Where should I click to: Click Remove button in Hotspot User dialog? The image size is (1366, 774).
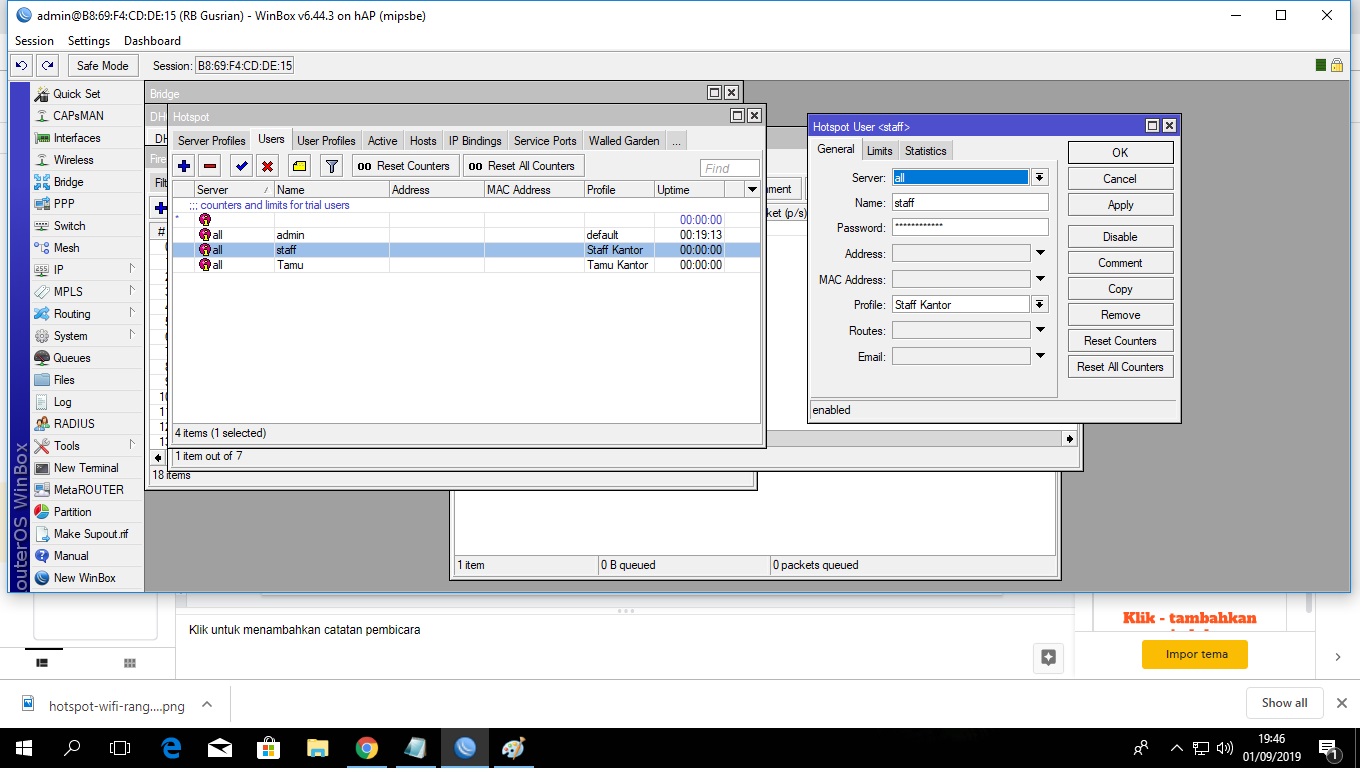click(x=1120, y=315)
